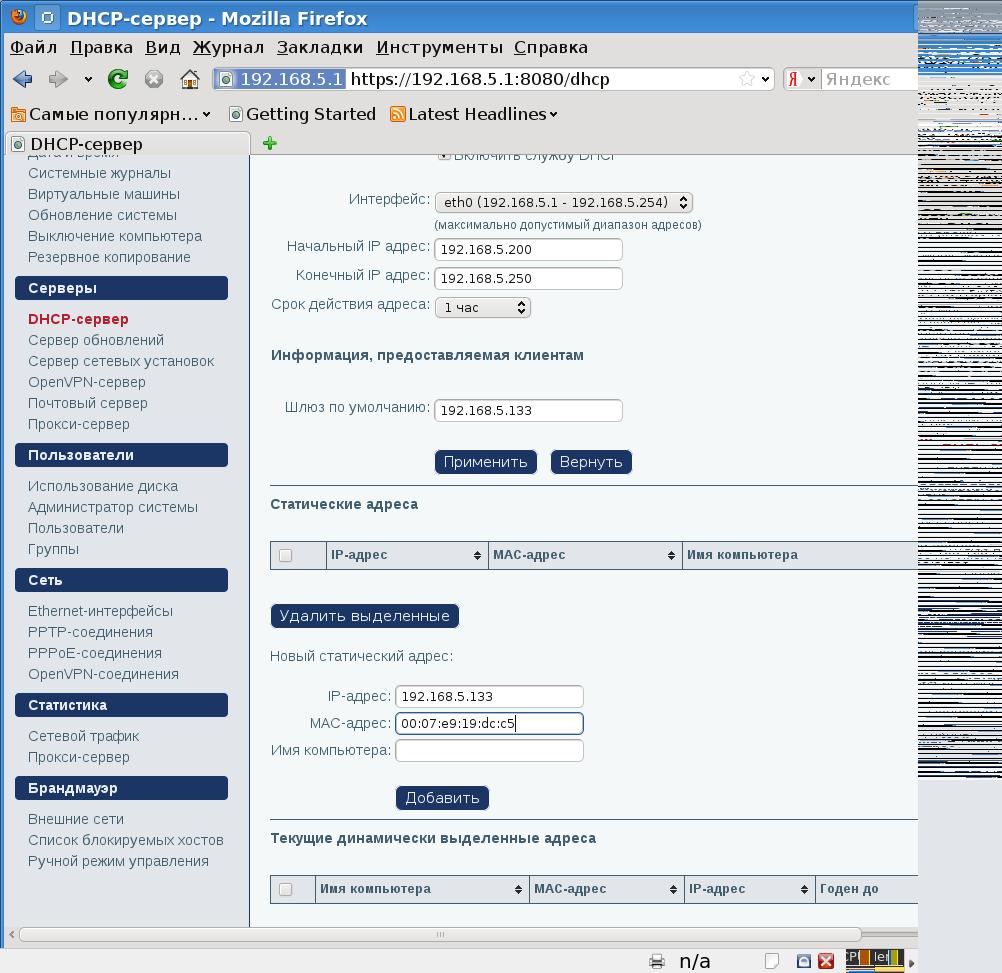Click the Forward navigation arrow

pos(58,79)
